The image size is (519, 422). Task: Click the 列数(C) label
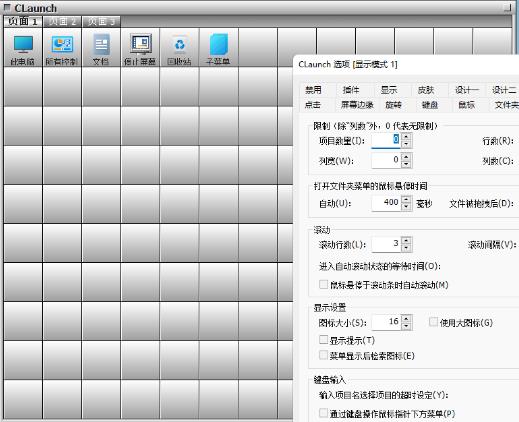[498, 161]
